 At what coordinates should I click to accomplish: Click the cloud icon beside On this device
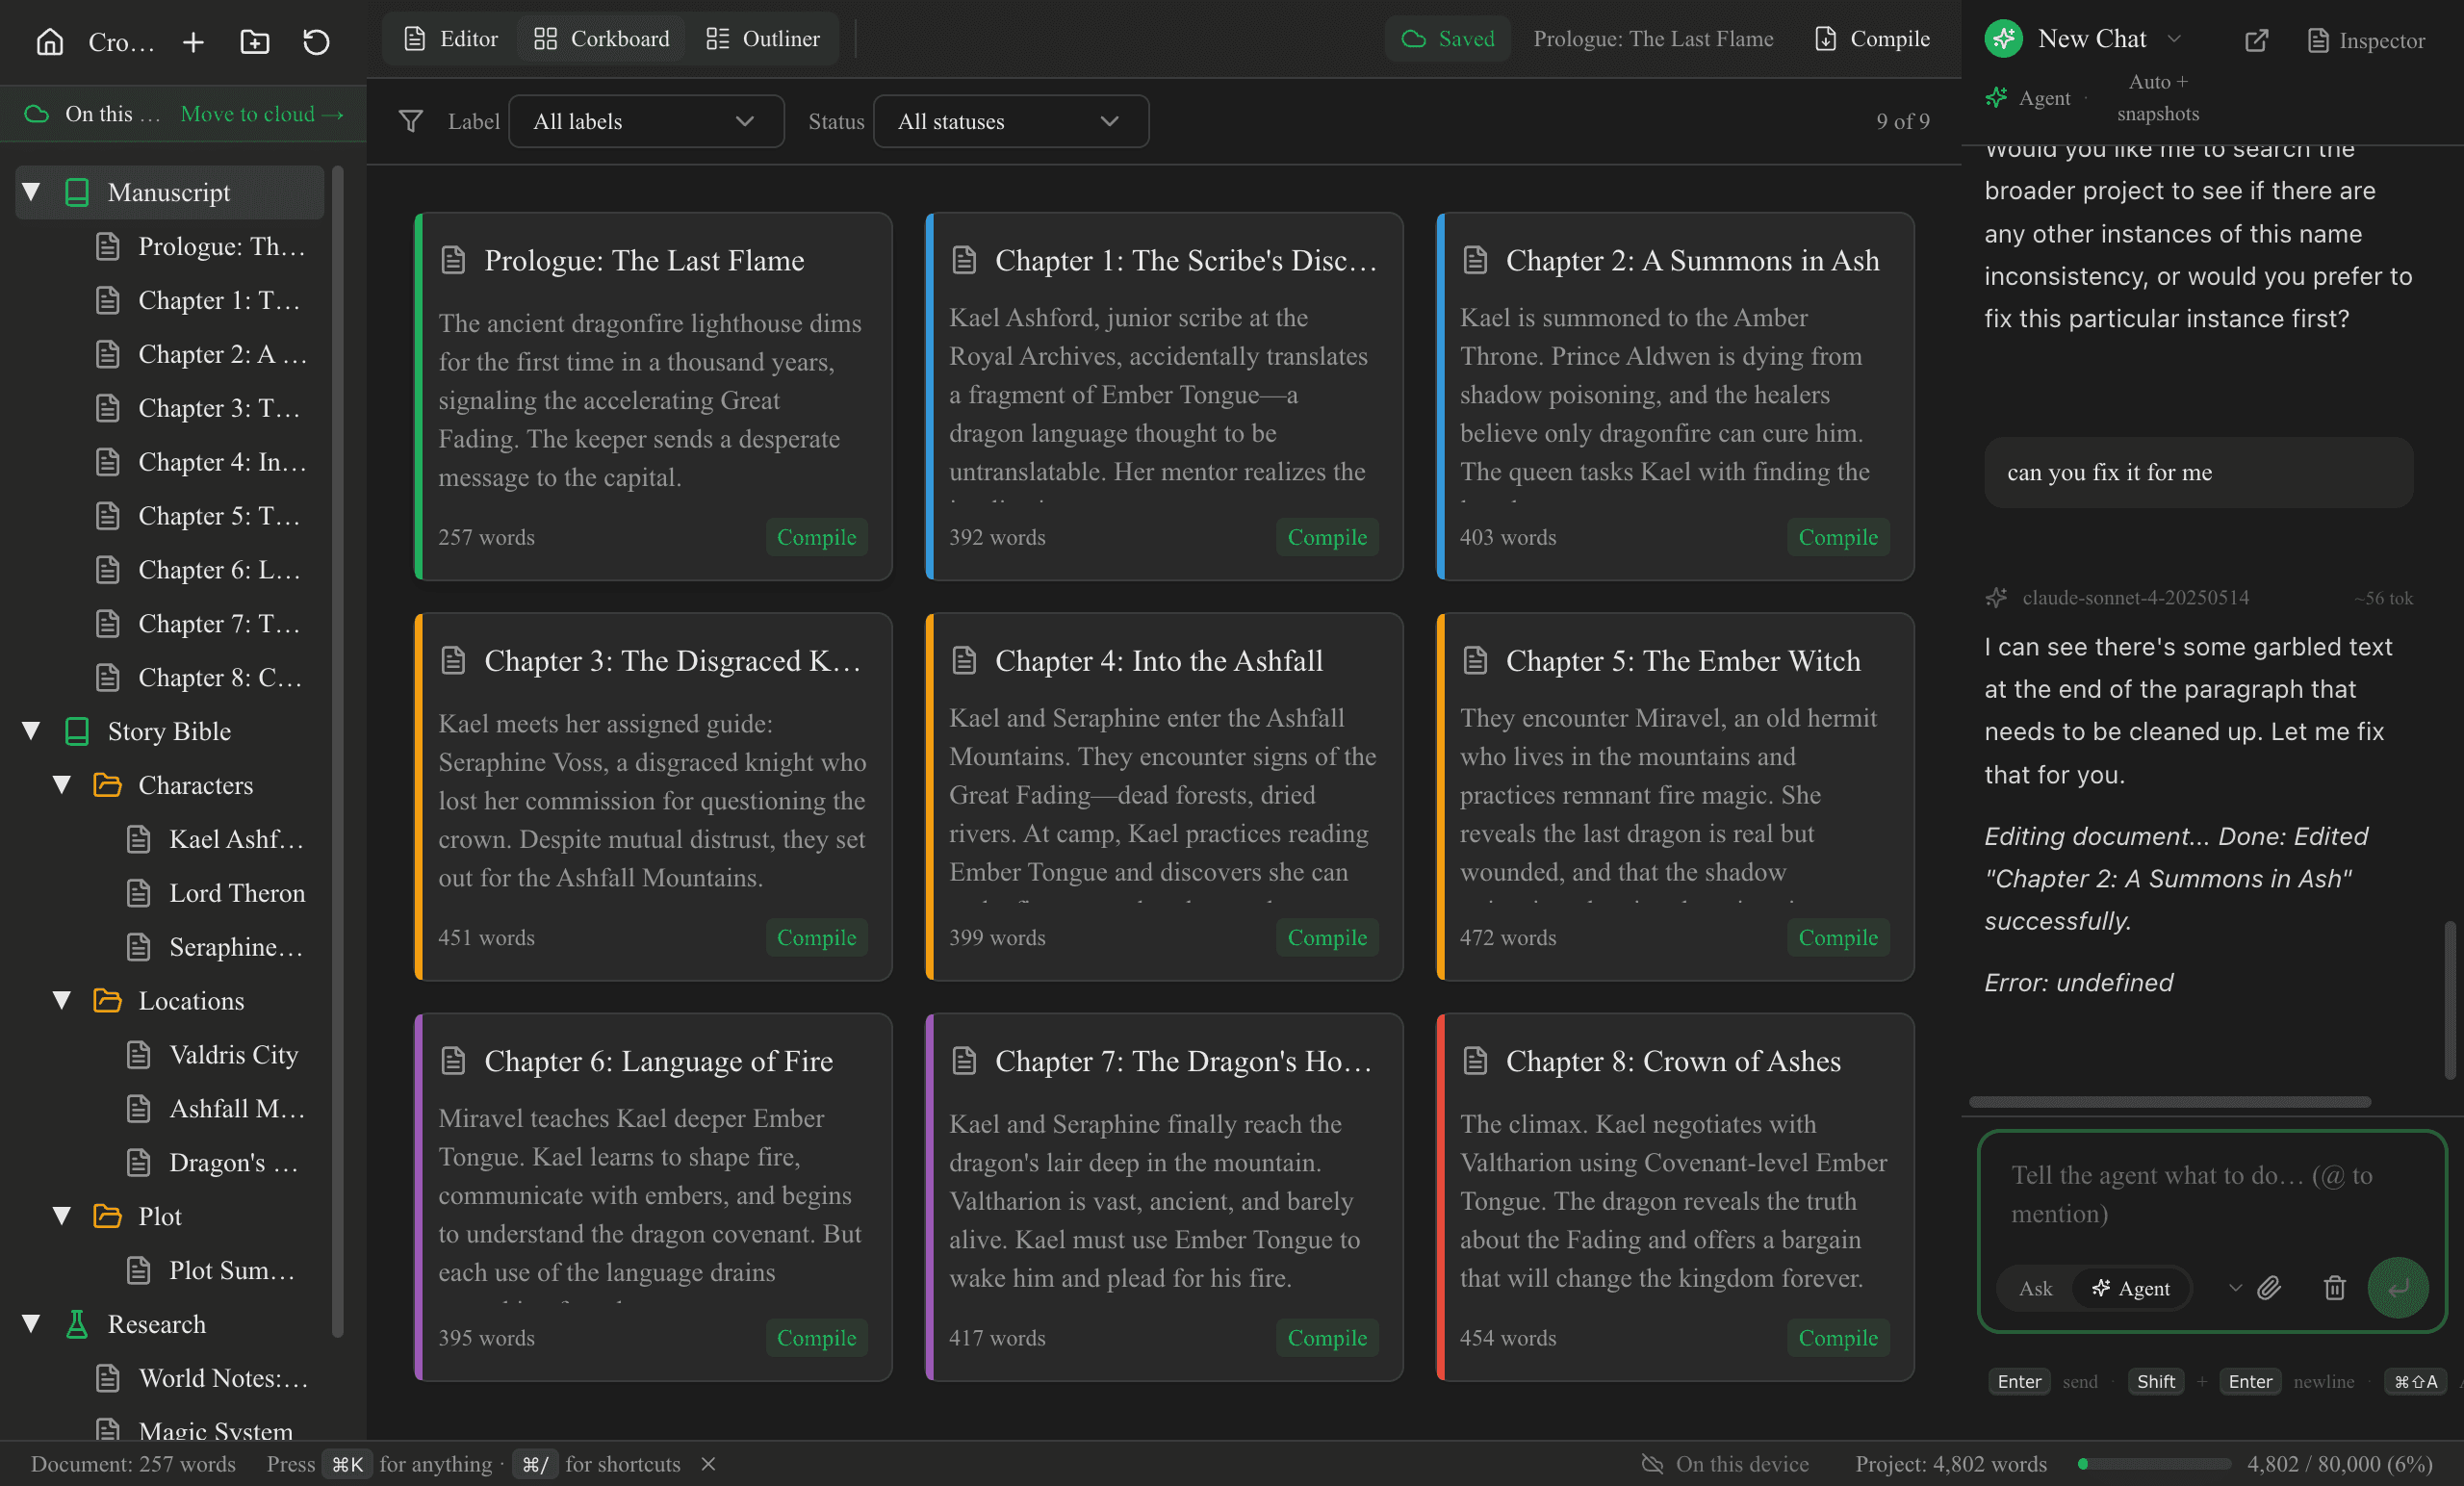coord(36,114)
